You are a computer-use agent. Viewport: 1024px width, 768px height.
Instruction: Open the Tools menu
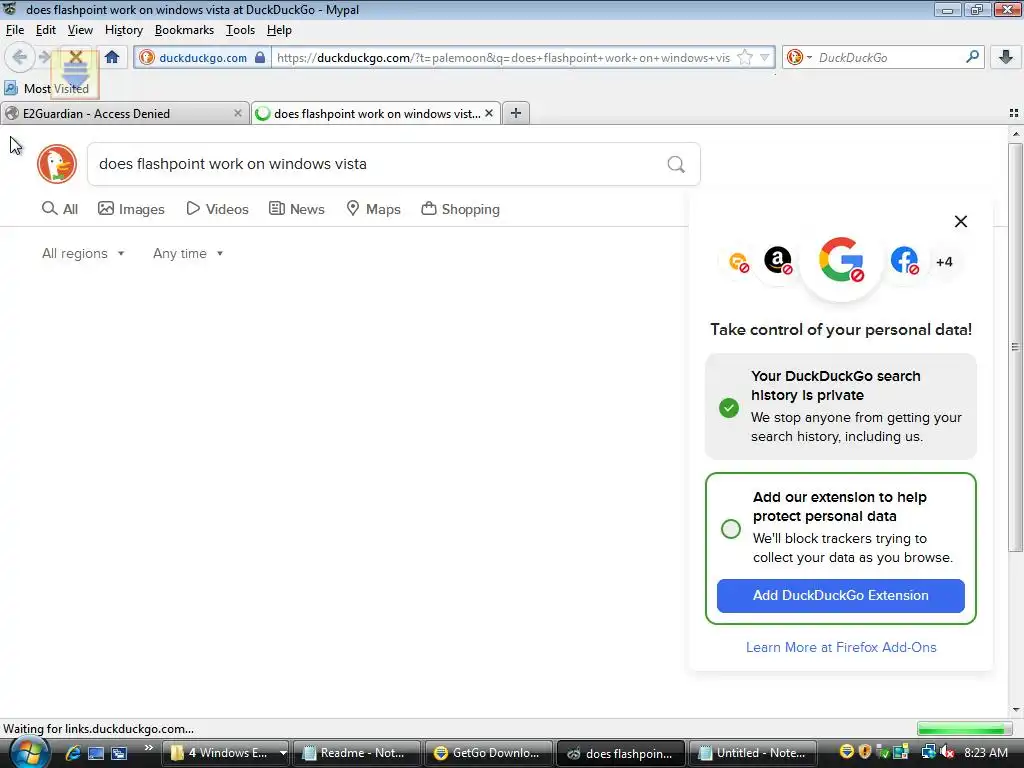[x=240, y=30]
